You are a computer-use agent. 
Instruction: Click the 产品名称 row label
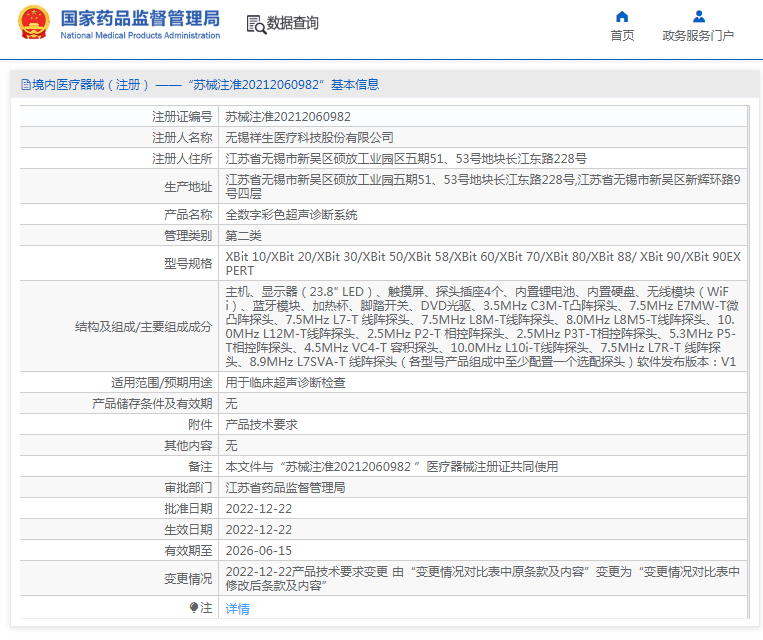pyautogui.click(x=188, y=215)
